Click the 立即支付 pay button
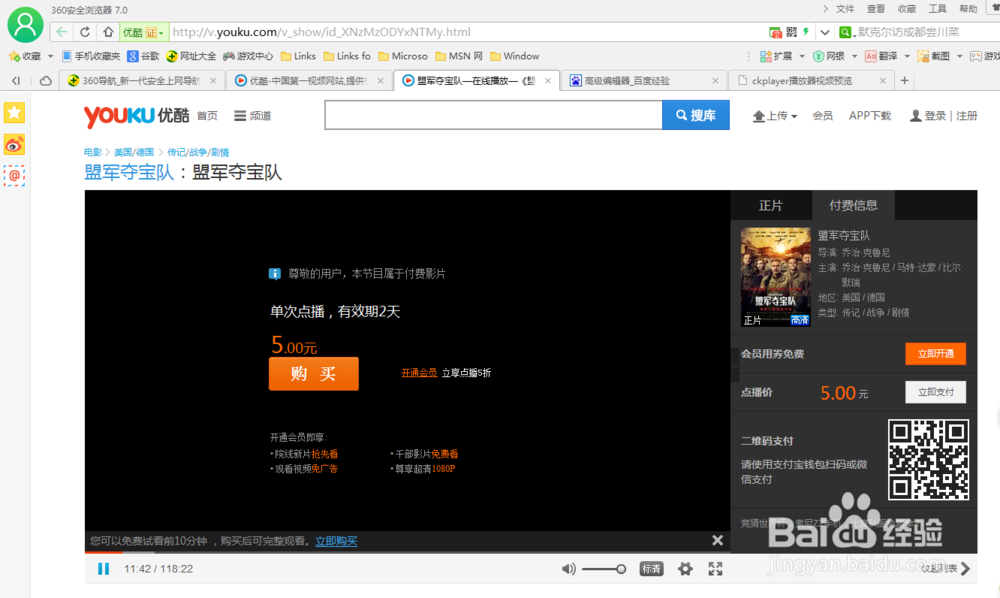Viewport: 1000px width, 598px height. pos(936,392)
